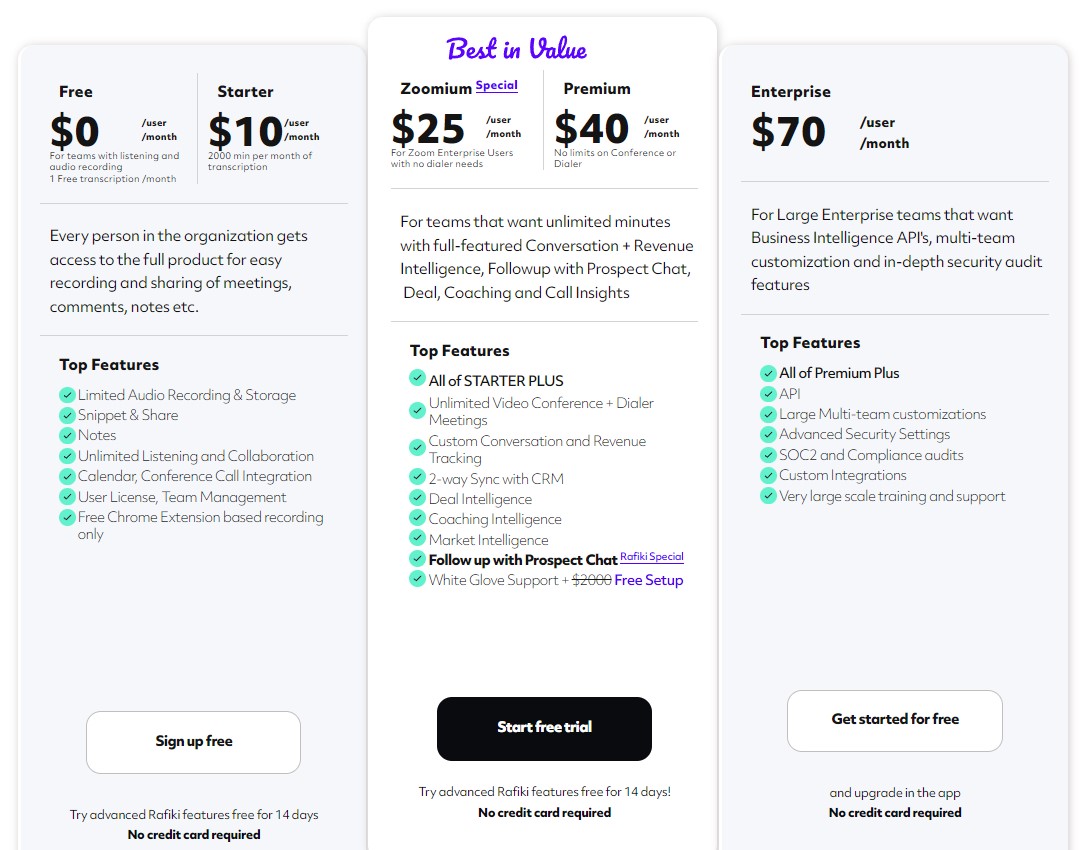Open the Rafiki Special link
1086x850 pixels.
tap(652, 556)
